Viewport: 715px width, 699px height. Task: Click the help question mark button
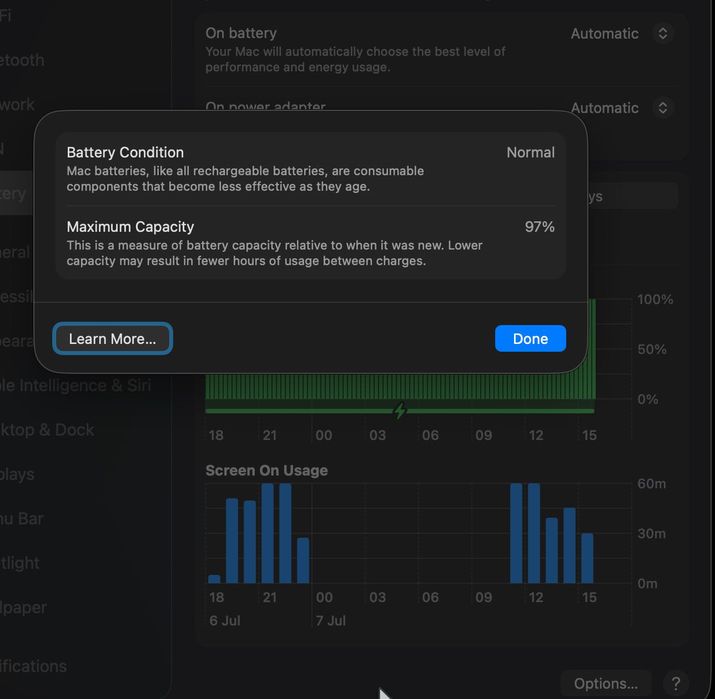pos(676,683)
